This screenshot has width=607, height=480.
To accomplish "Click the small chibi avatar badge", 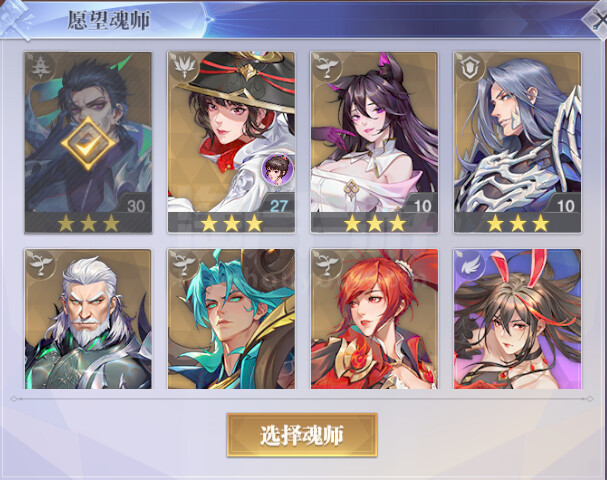I will 277,169.
